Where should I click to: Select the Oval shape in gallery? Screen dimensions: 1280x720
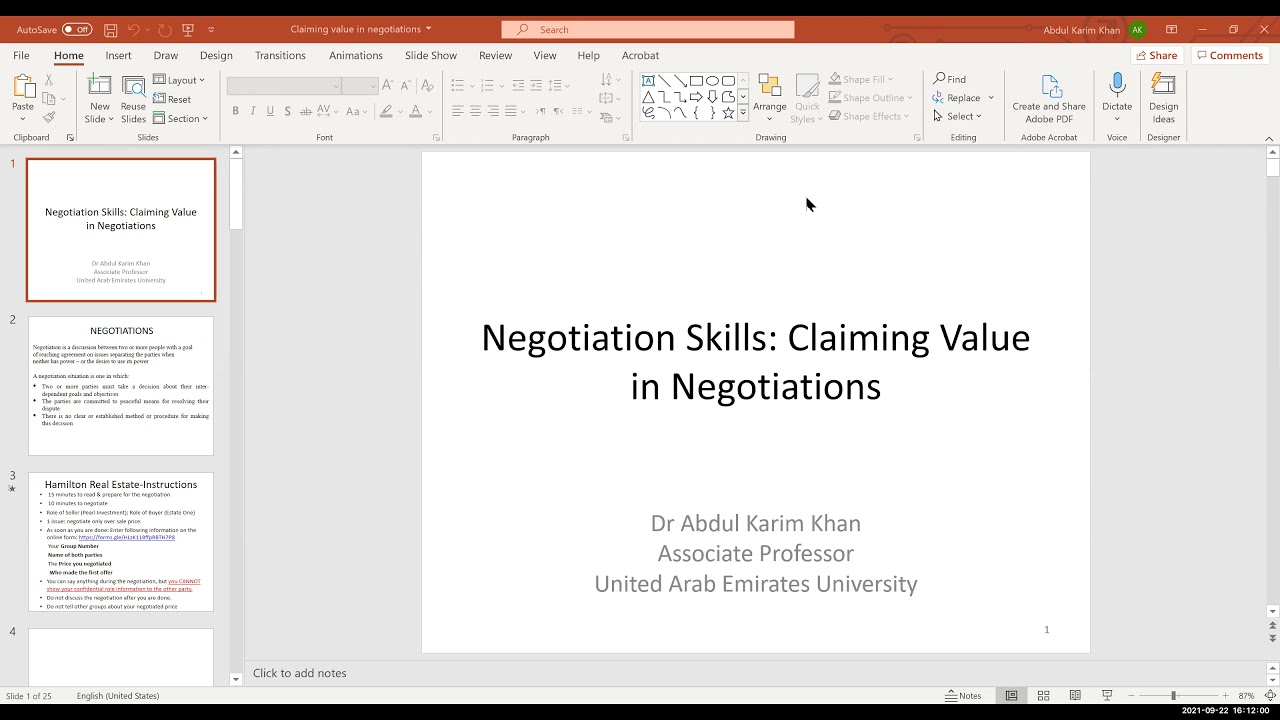click(712, 81)
